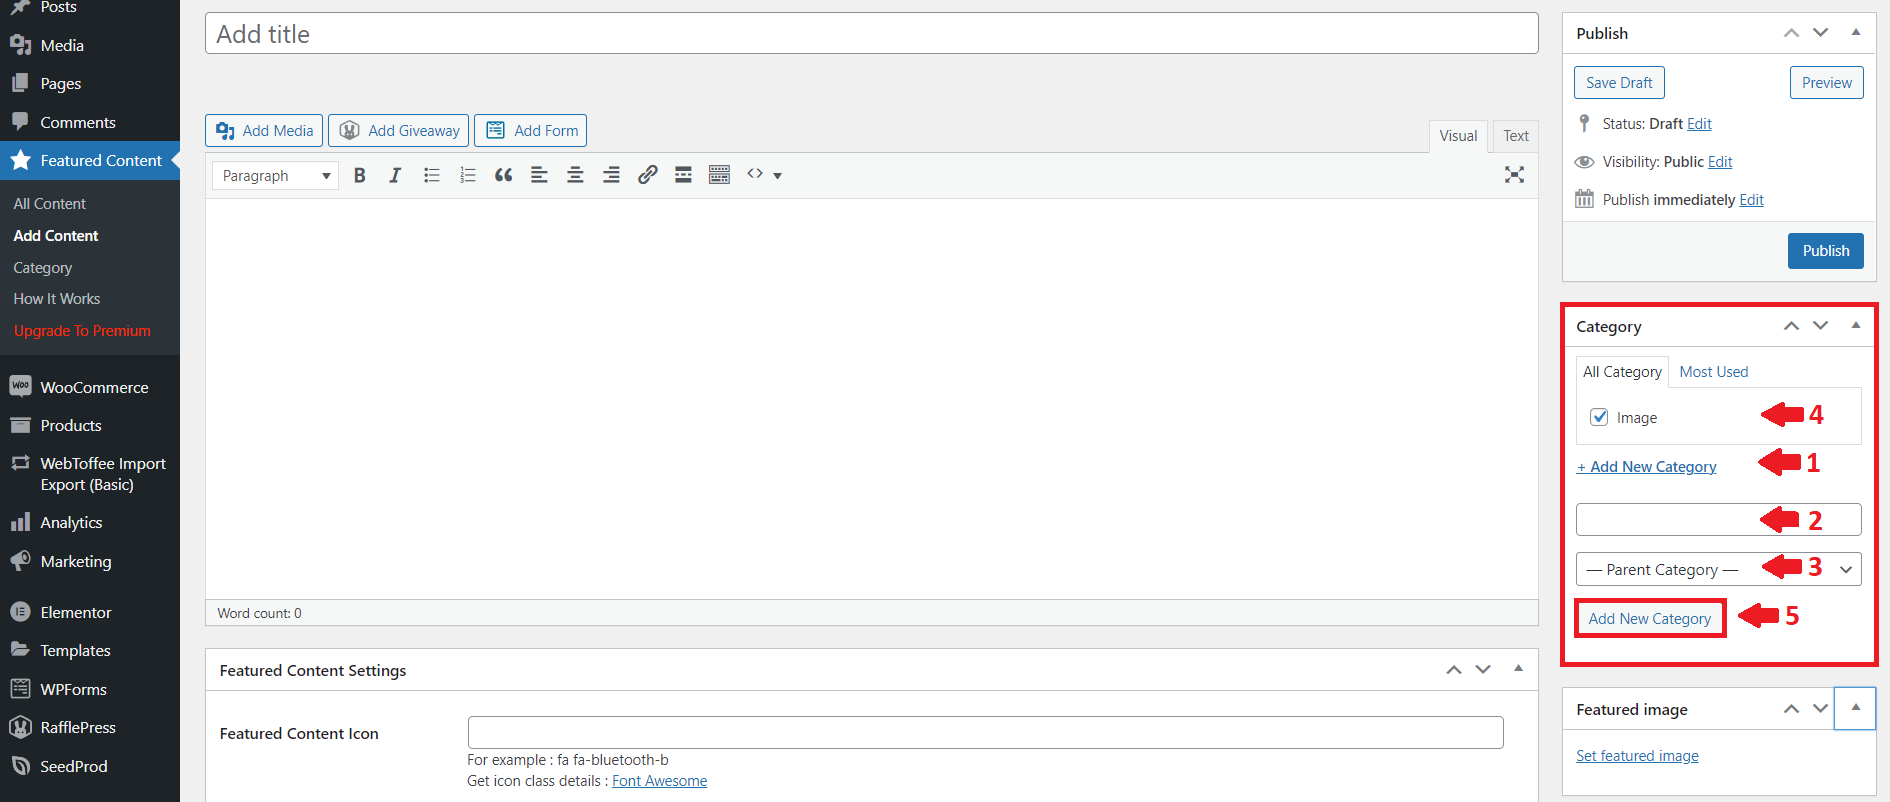1890x802 pixels.
Task: Click the Add Form button
Action: (x=530, y=131)
